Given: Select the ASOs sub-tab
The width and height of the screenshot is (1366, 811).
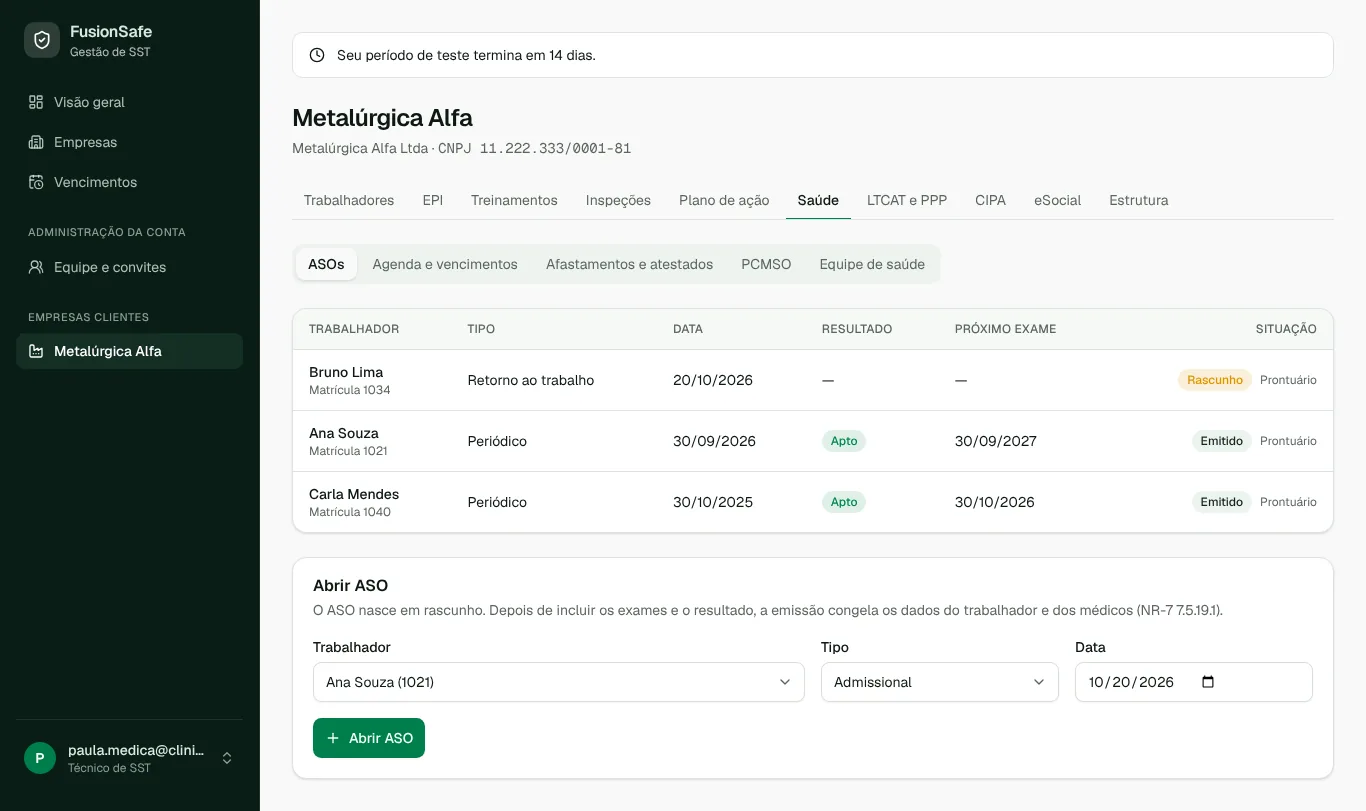Looking at the screenshot, I should pyautogui.click(x=326, y=264).
